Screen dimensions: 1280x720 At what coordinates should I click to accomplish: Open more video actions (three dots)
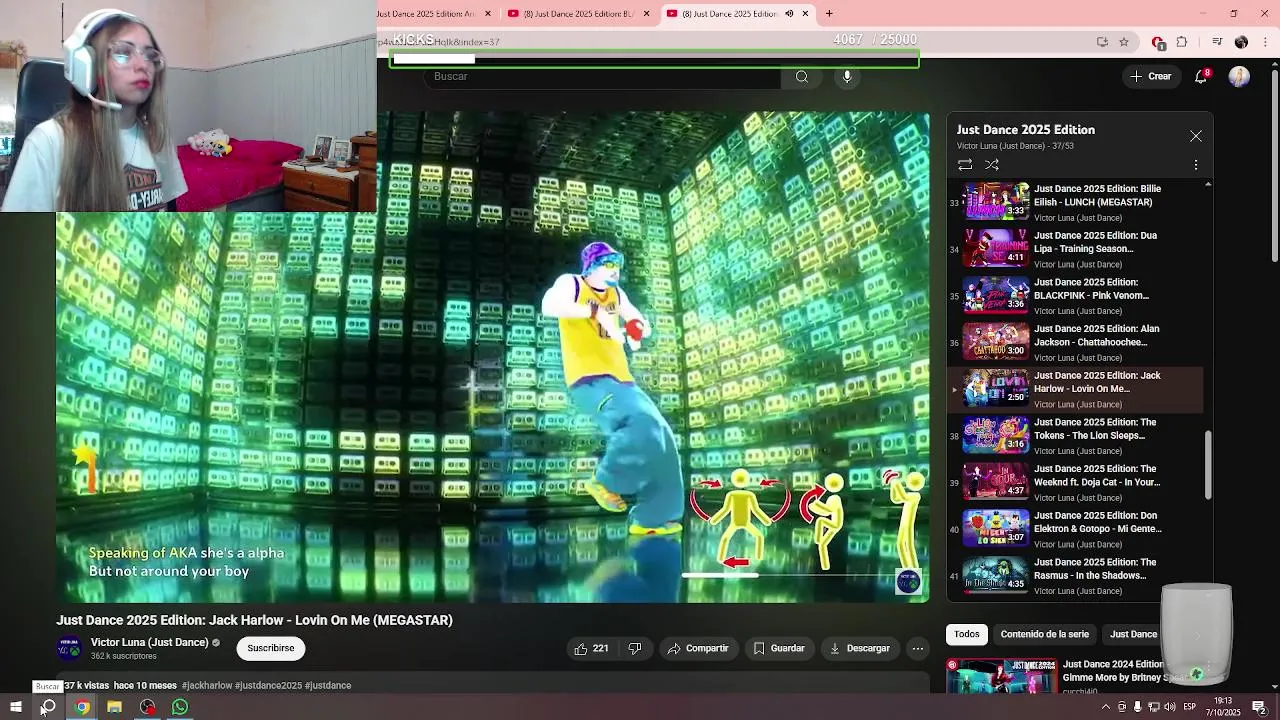click(x=918, y=648)
